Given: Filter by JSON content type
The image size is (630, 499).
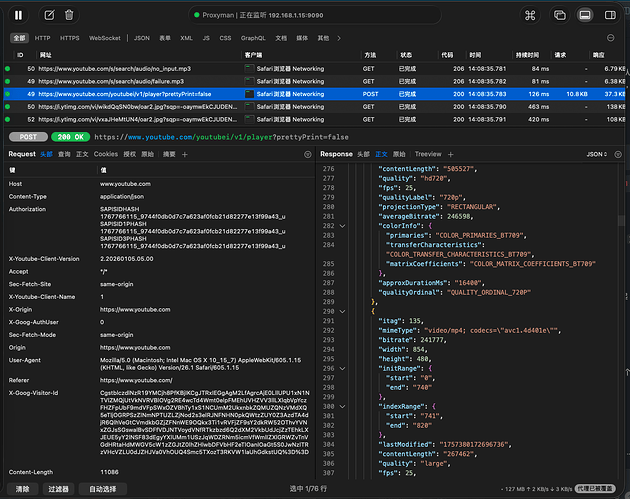Looking at the screenshot, I should [141, 38].
